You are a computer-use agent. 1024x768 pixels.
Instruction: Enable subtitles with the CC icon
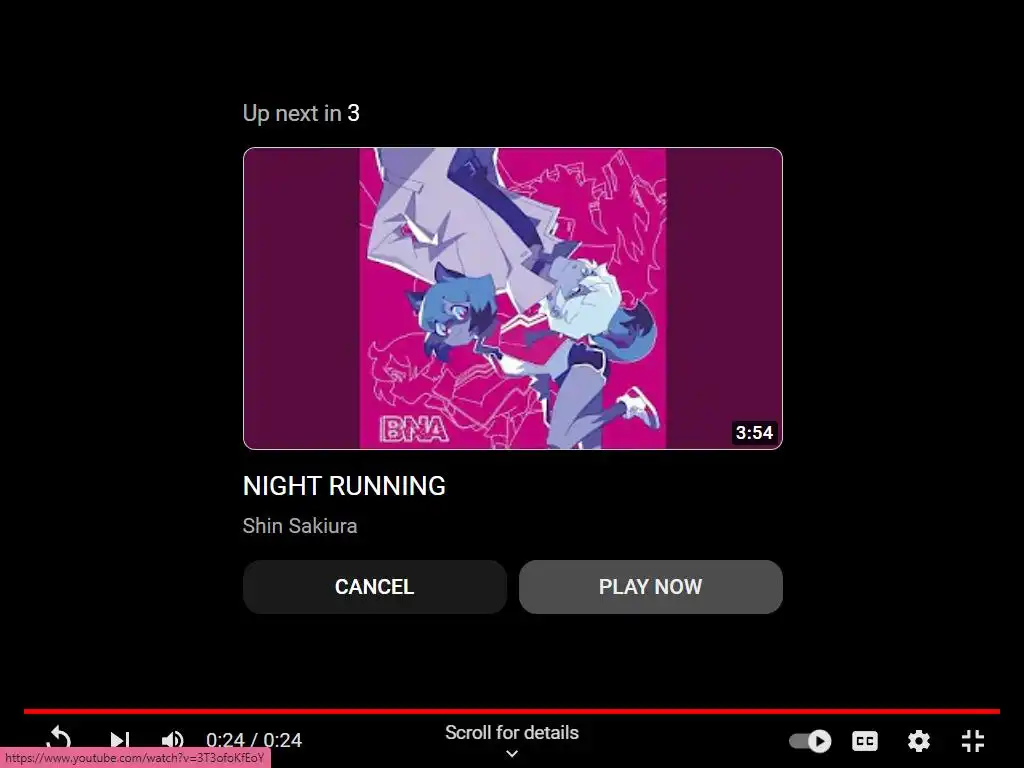coord(865,741)
